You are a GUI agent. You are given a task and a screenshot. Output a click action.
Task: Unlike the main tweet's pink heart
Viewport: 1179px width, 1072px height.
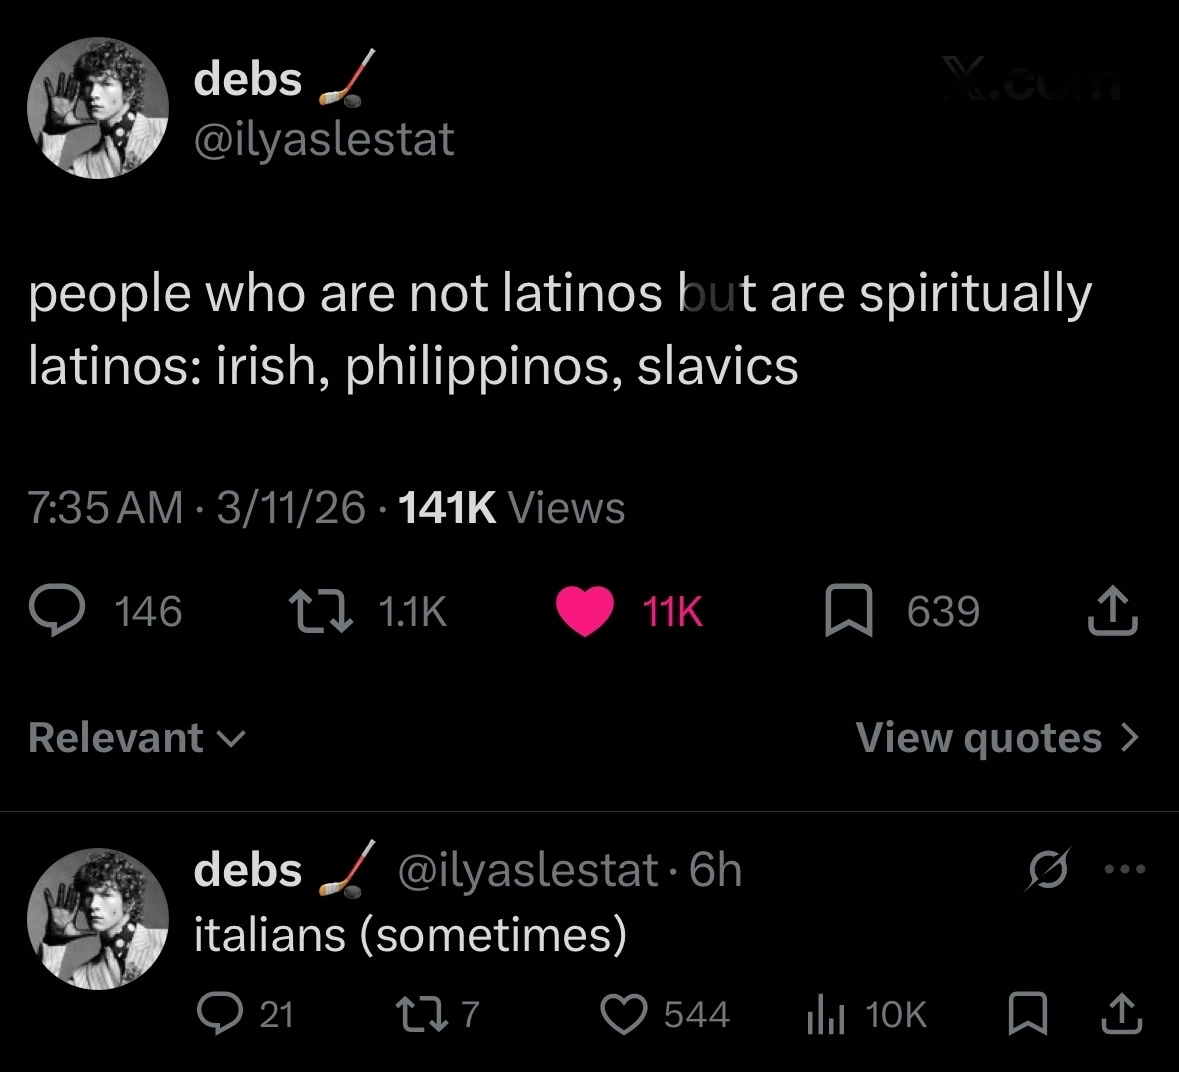pos(585,611)
